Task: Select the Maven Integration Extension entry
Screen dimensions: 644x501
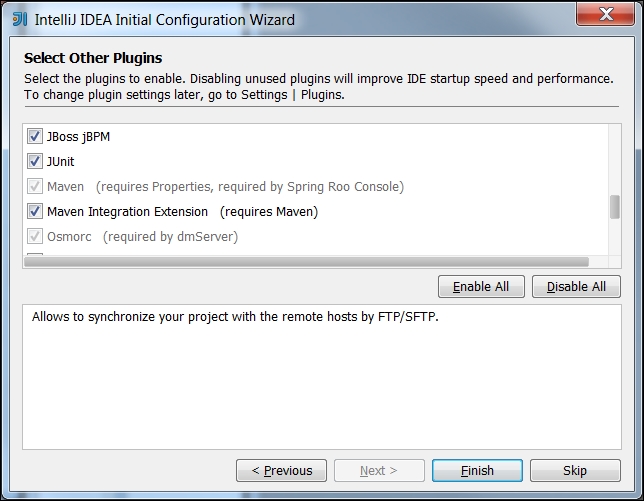Action: [x=127, y=211]
